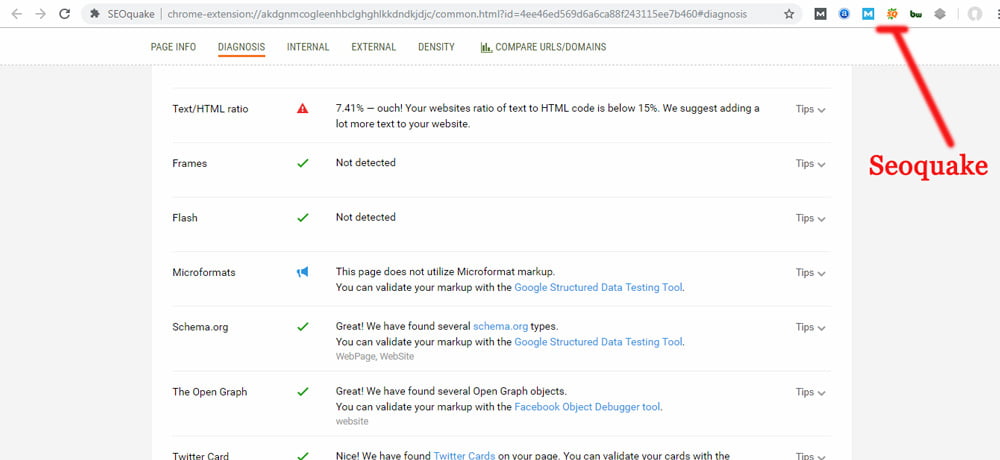This screenshot has width=1000, height=460.
Task: Click the 'The Open Graph' row label
Action: (210, 392)
